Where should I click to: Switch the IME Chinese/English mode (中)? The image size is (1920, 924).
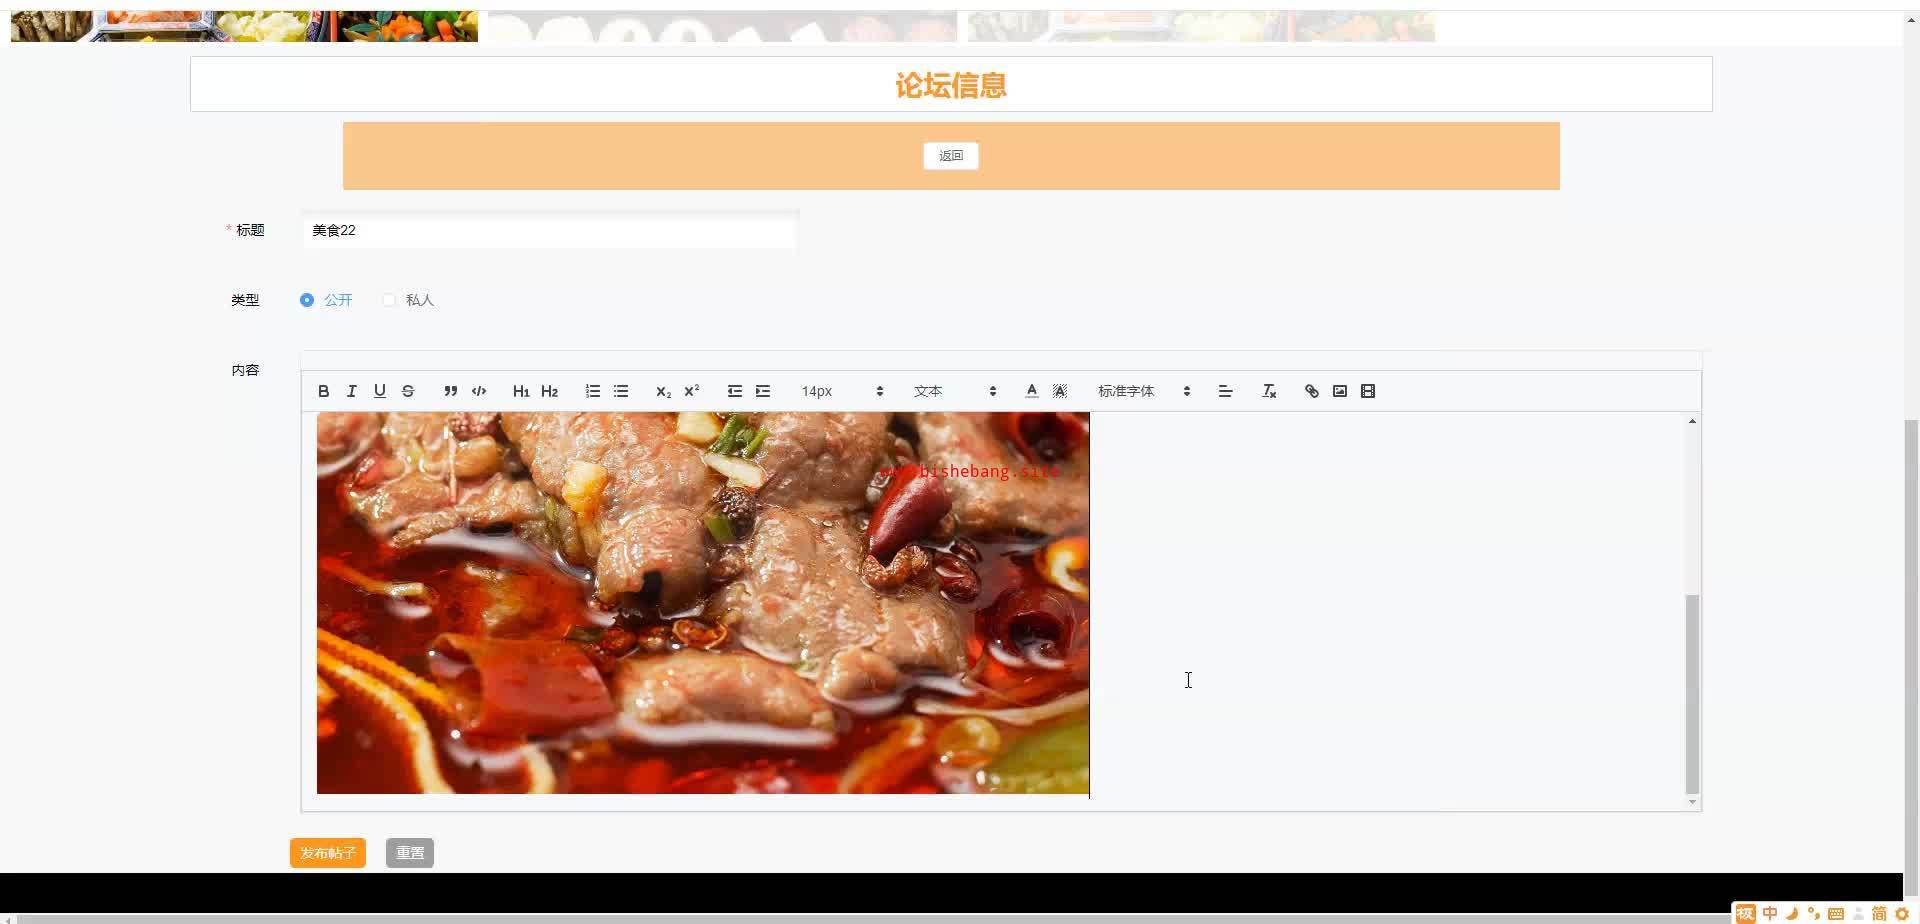[x=1770, y=914]
